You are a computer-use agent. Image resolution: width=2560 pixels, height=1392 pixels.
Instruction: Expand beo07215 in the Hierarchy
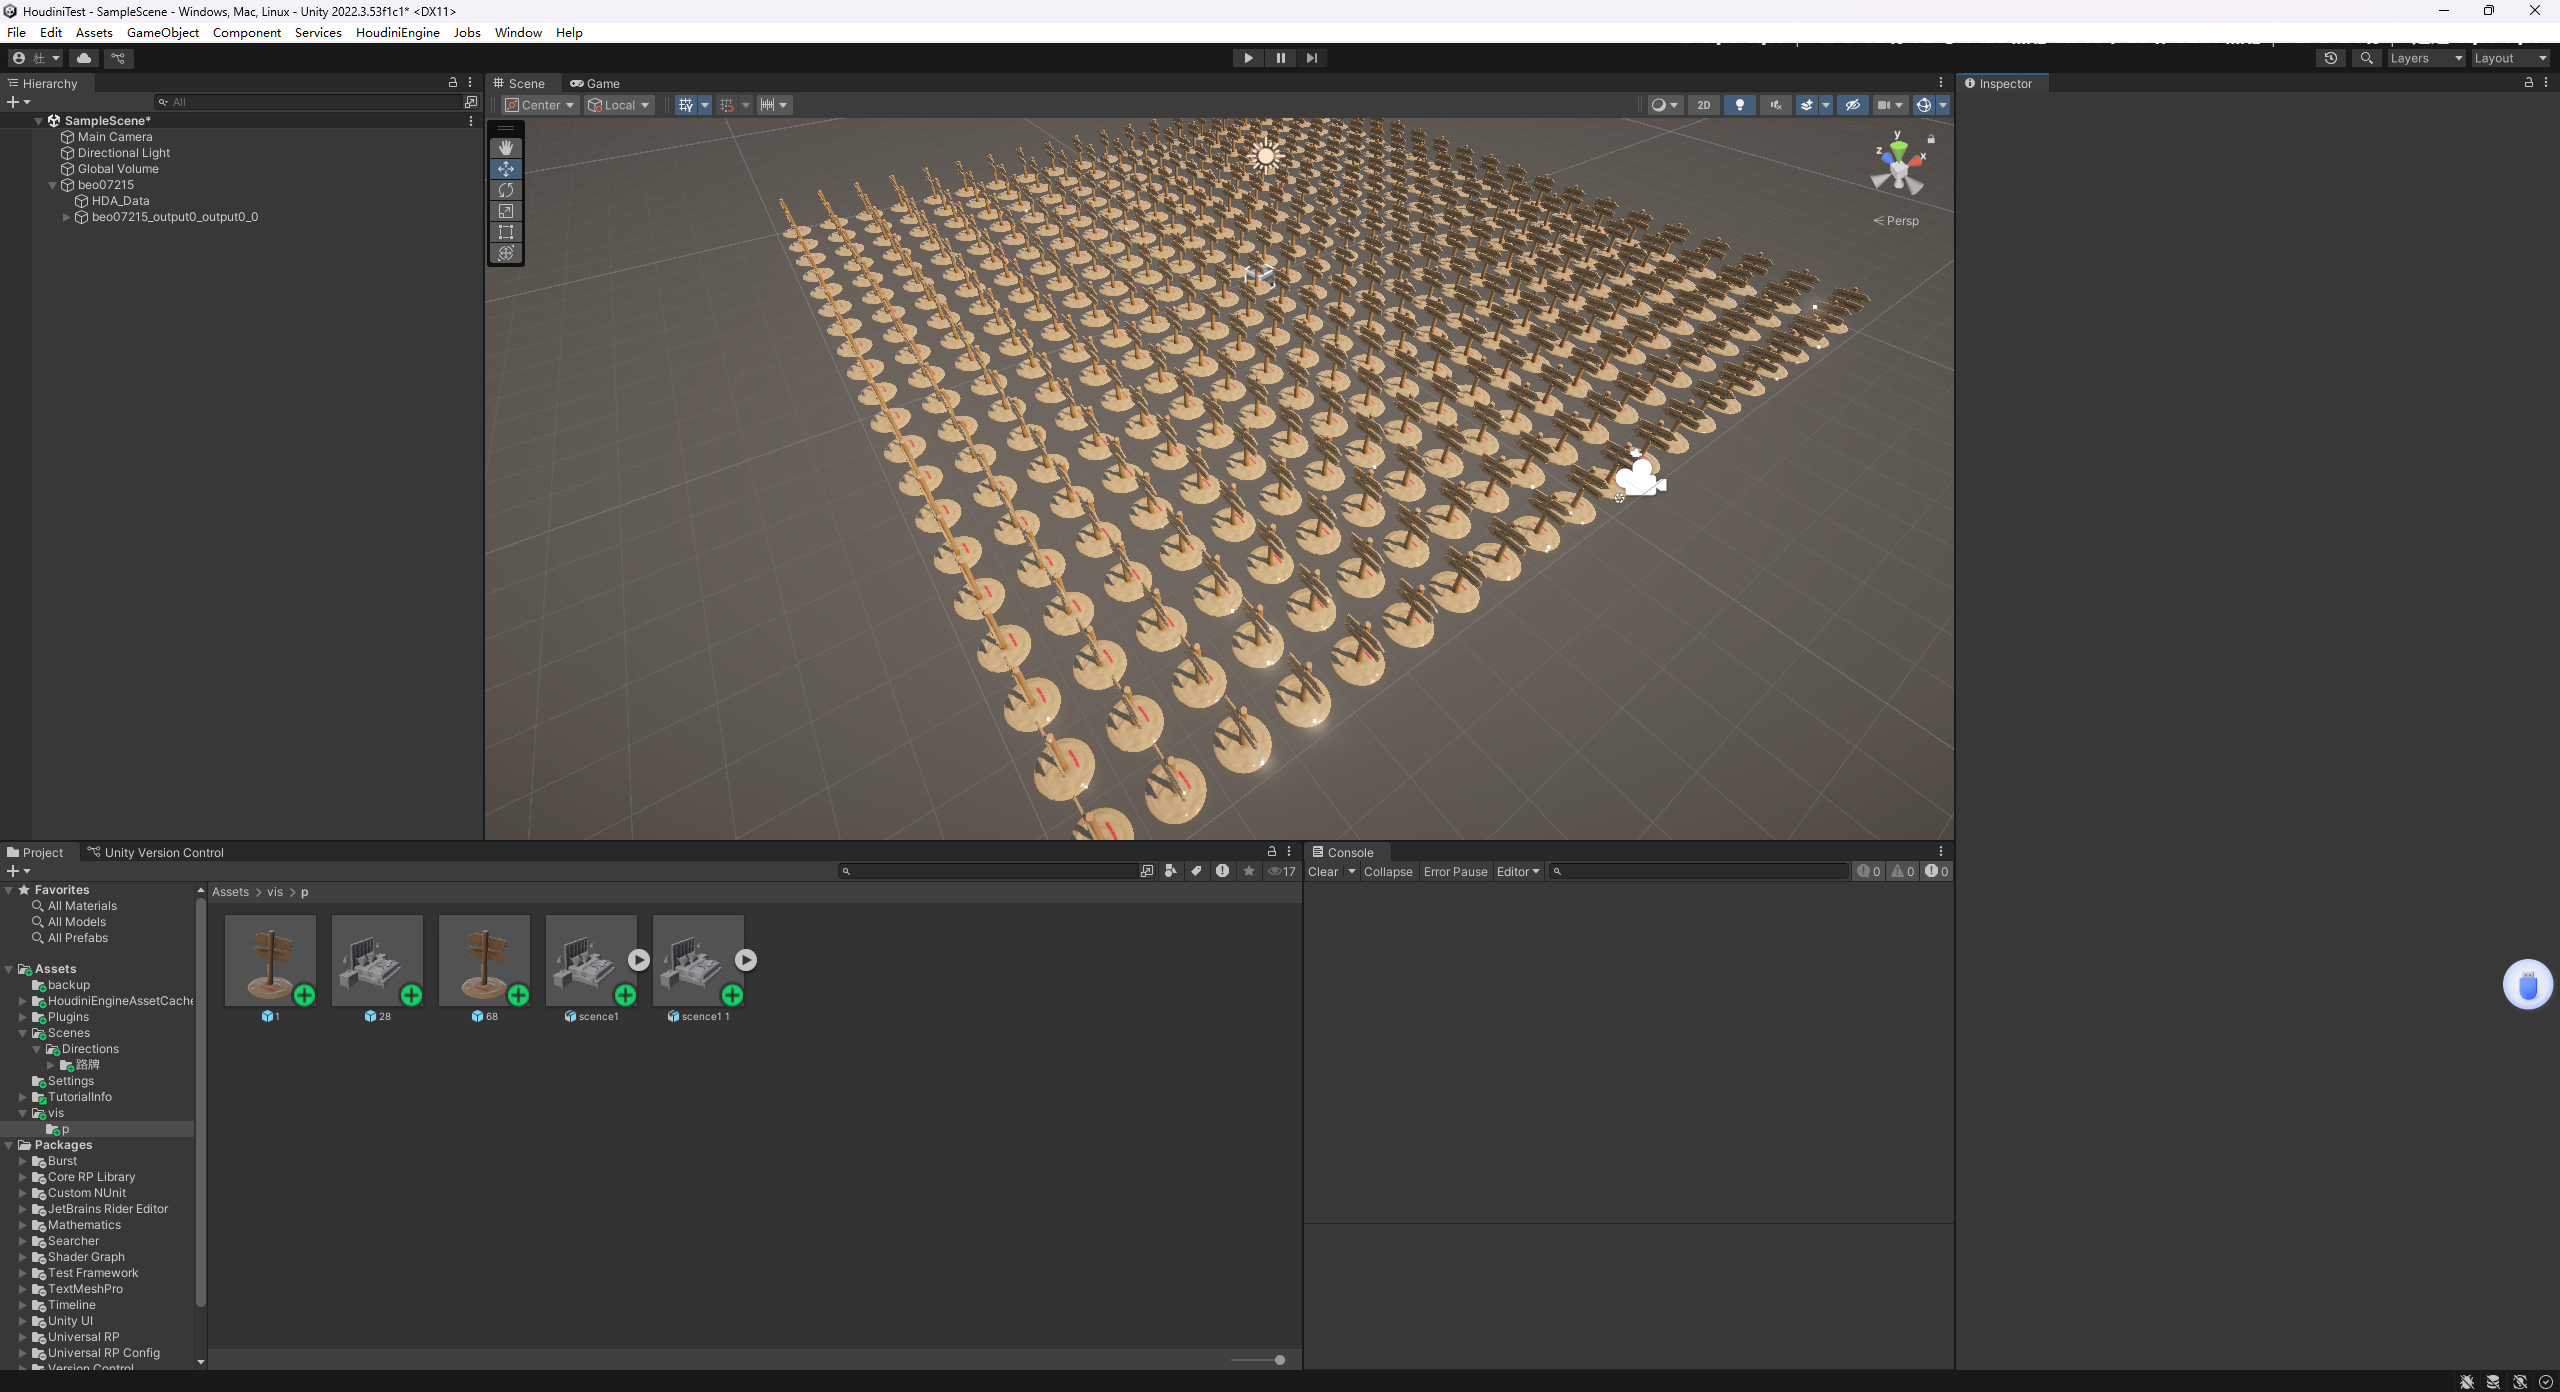[51, 185]
